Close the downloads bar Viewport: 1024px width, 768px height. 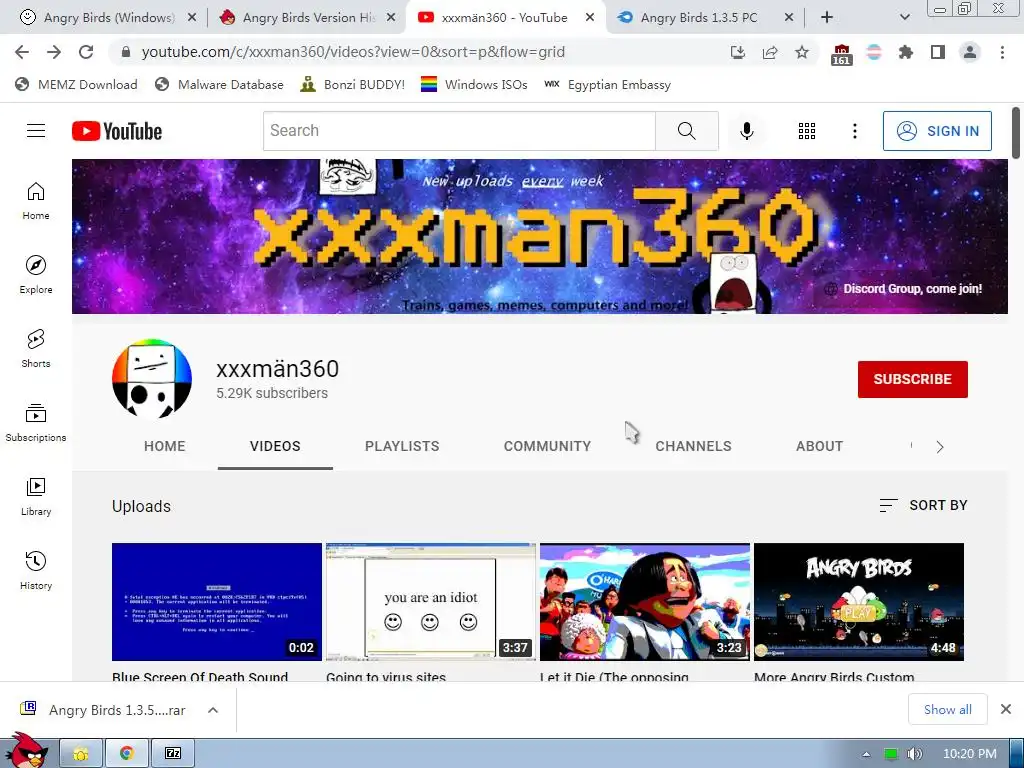[x=1006, y=709]
